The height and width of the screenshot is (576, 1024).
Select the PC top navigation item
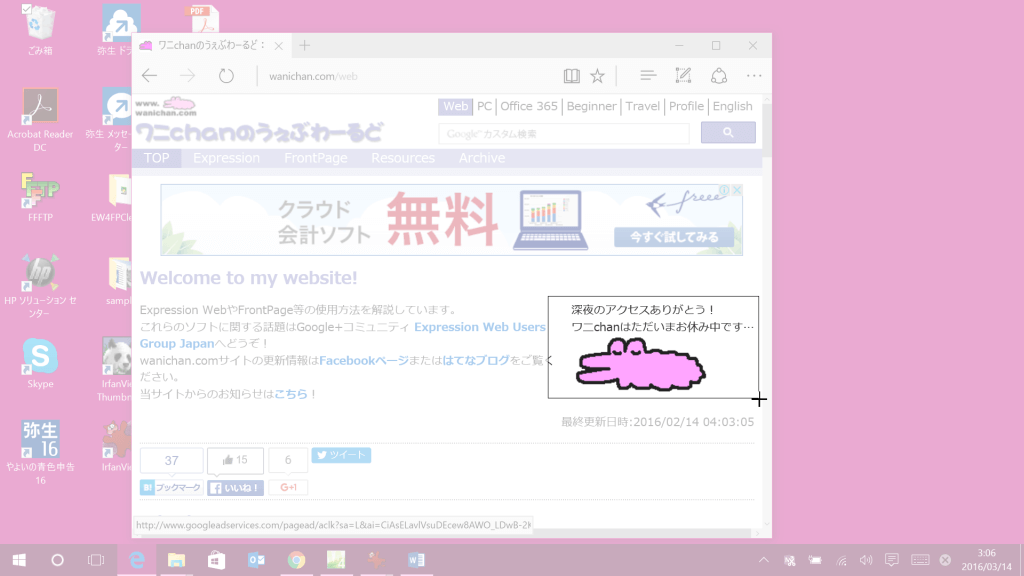pos(484,106)
